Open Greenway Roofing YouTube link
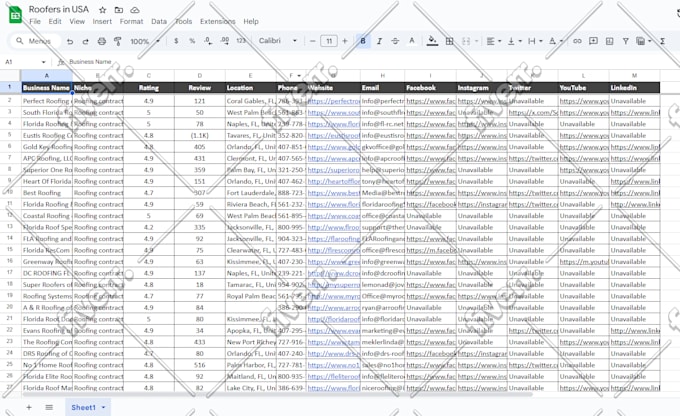This screenshot has height=416, width=680. tap(584, 262)
